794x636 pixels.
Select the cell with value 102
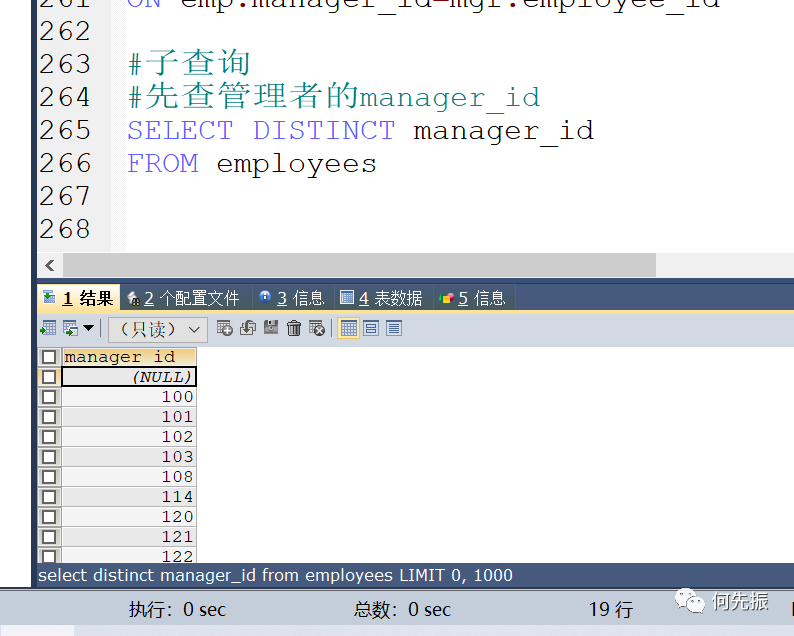coord(129,436)
